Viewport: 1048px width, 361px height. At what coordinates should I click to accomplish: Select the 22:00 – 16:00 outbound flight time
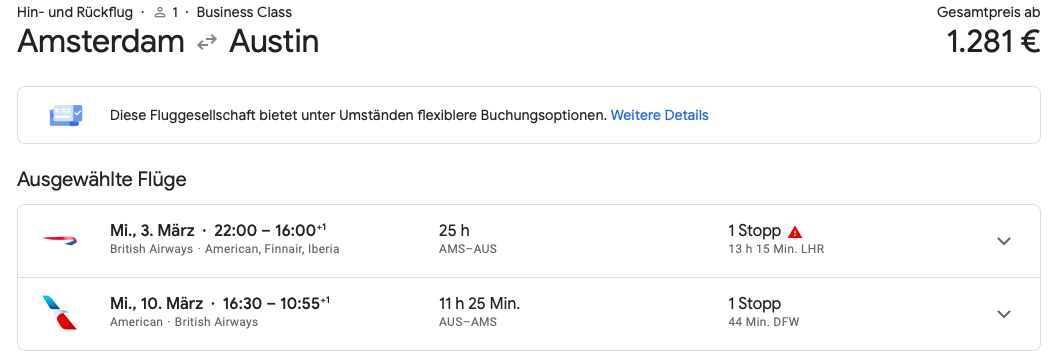coord(270,231)
